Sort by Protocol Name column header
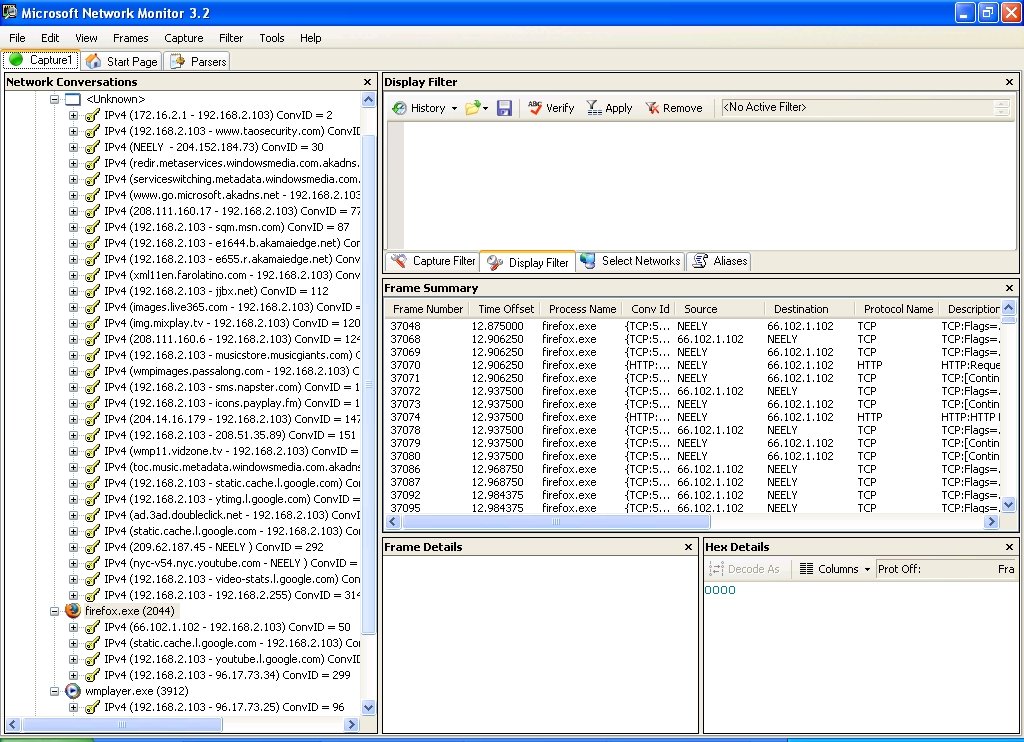This screenshot has height=742, width=1024. tap(898, 309)
